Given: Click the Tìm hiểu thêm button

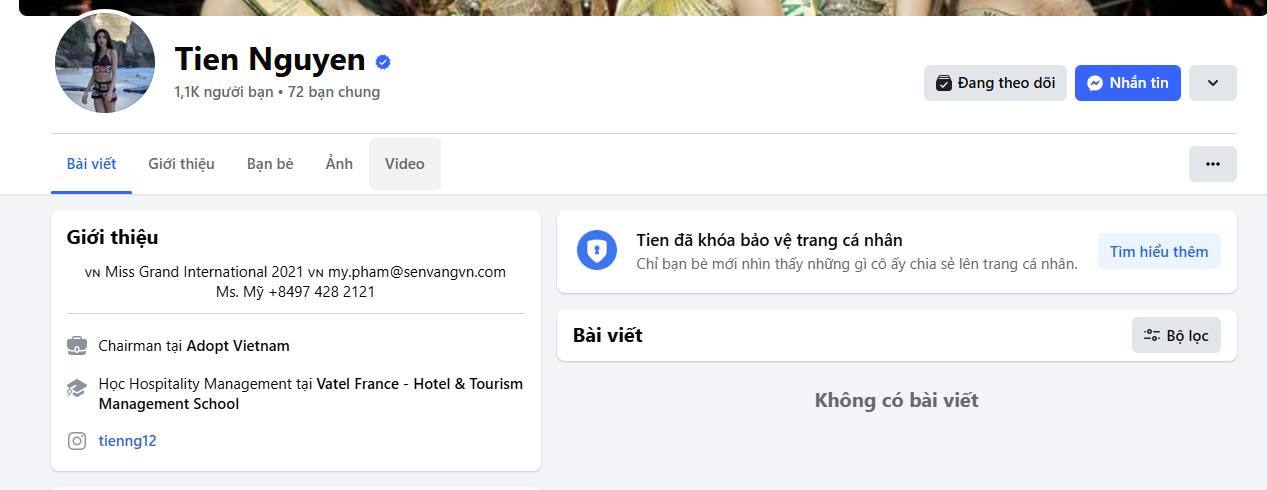Looking at the screenshot, I should point(1158,252).
